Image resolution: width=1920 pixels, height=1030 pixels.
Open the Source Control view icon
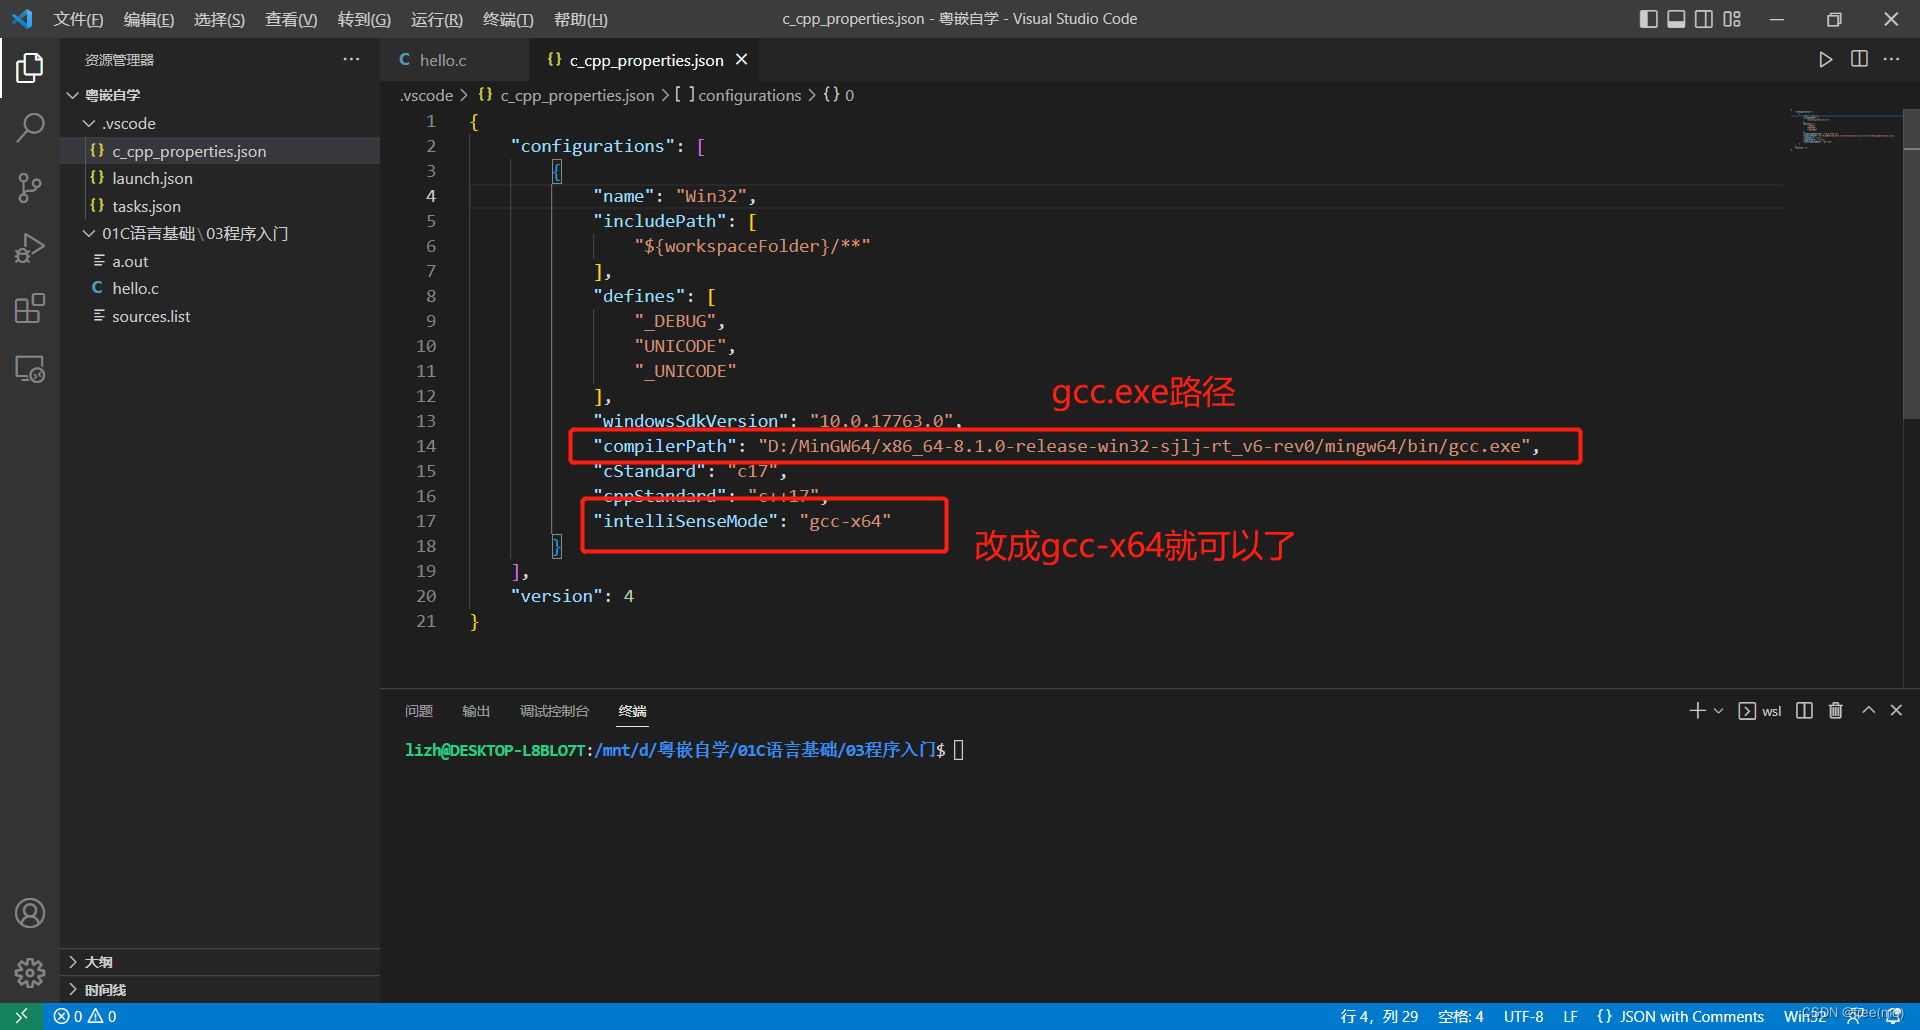[30, 188]
